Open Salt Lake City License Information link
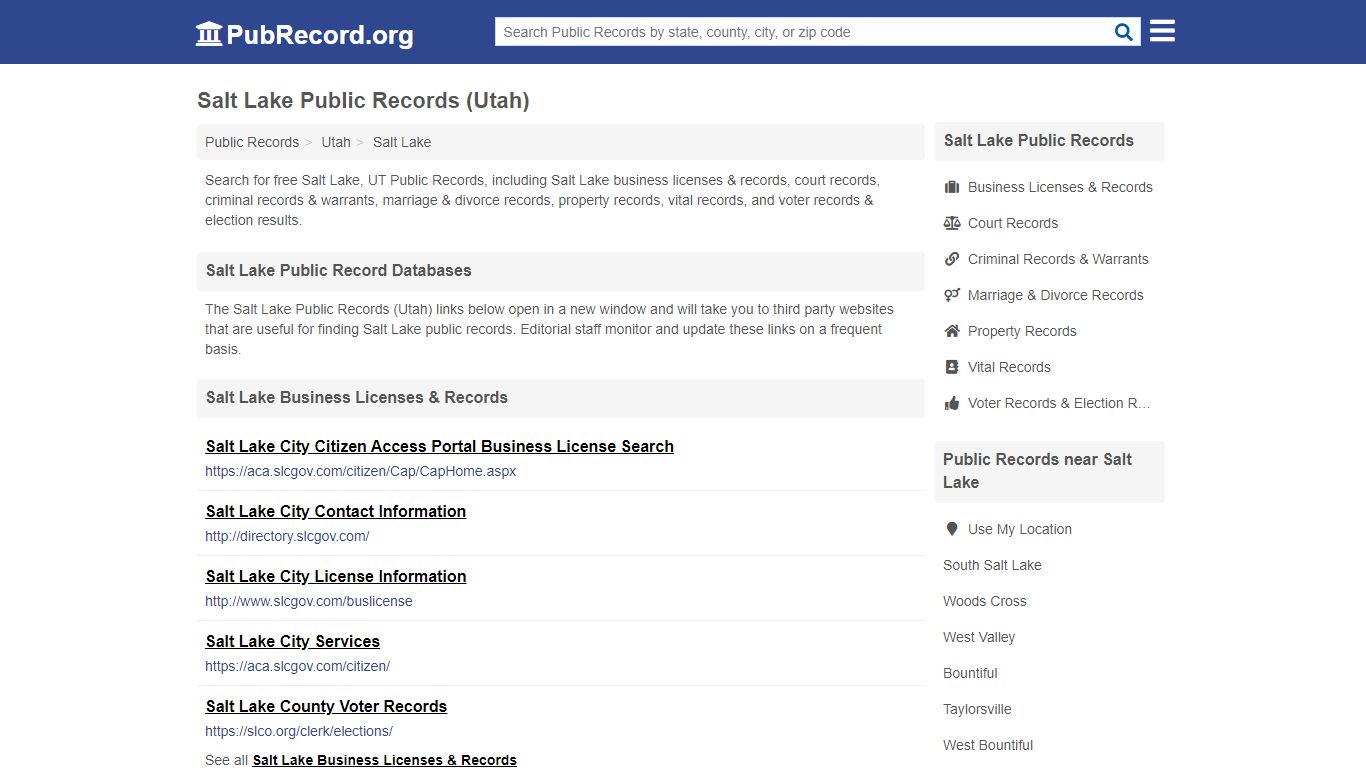This screenshot has width=1366, height=768. (x=336, y=576)
